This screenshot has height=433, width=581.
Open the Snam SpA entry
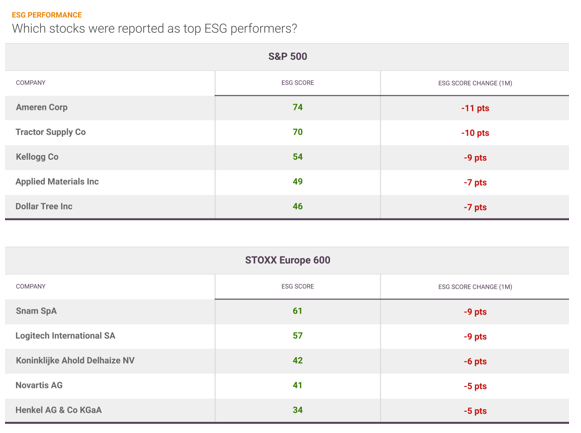click(x=36, y=311)
